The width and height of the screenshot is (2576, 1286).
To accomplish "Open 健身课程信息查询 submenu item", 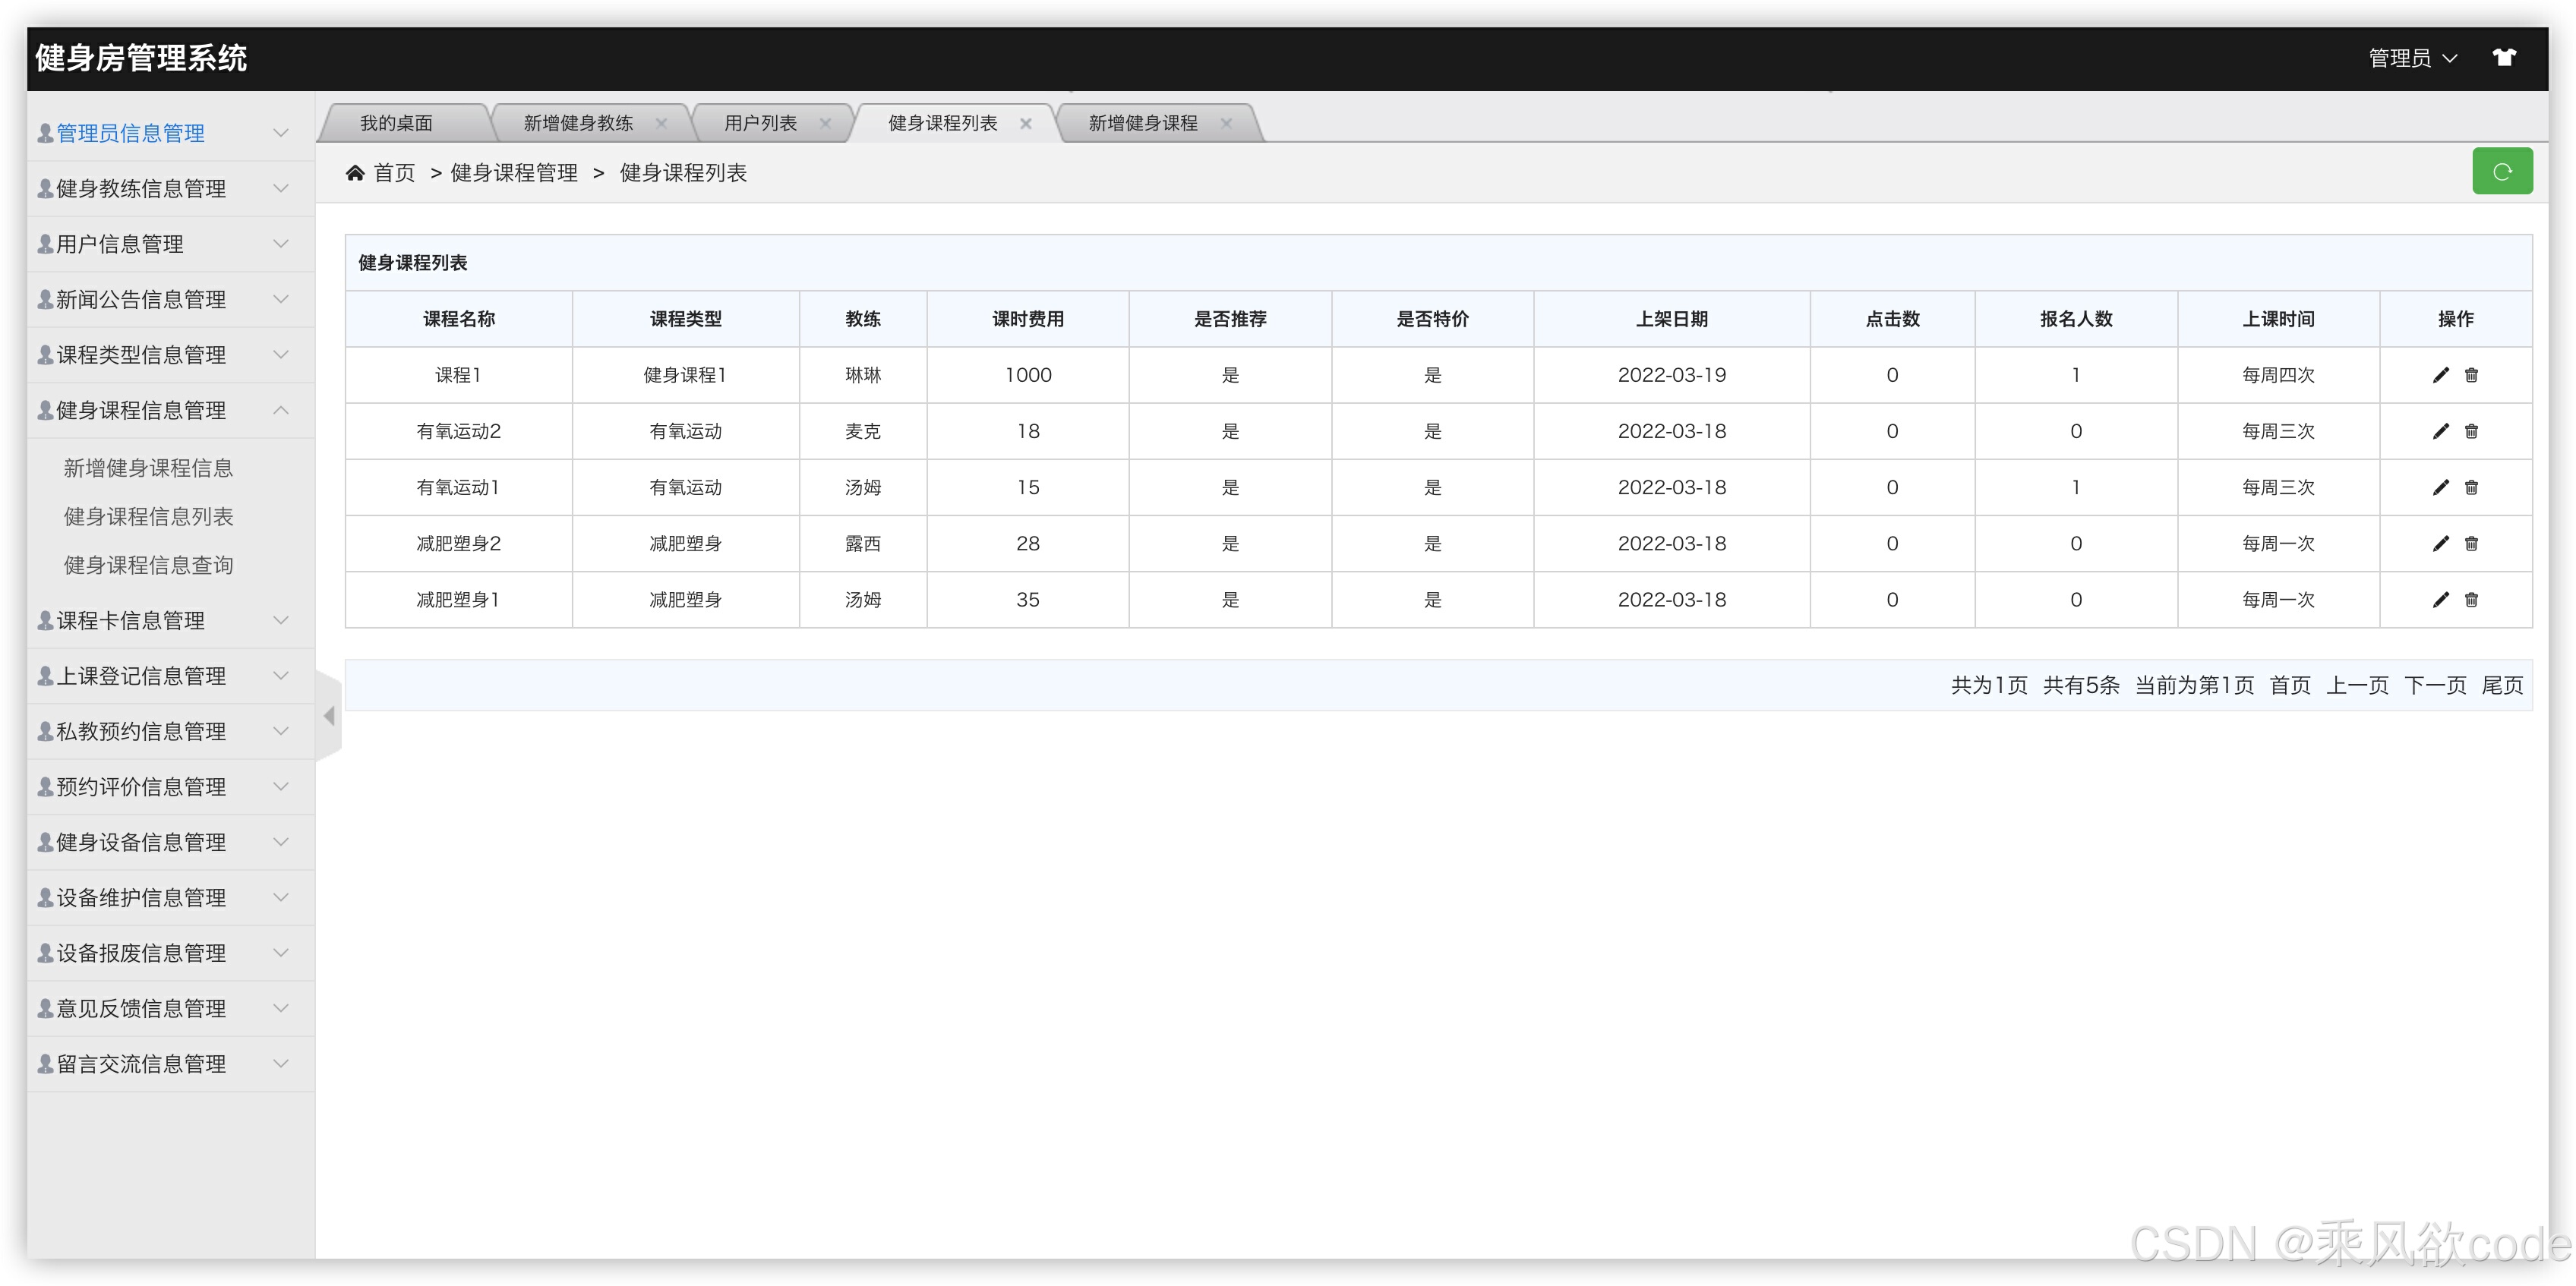I will pos(148,565).
